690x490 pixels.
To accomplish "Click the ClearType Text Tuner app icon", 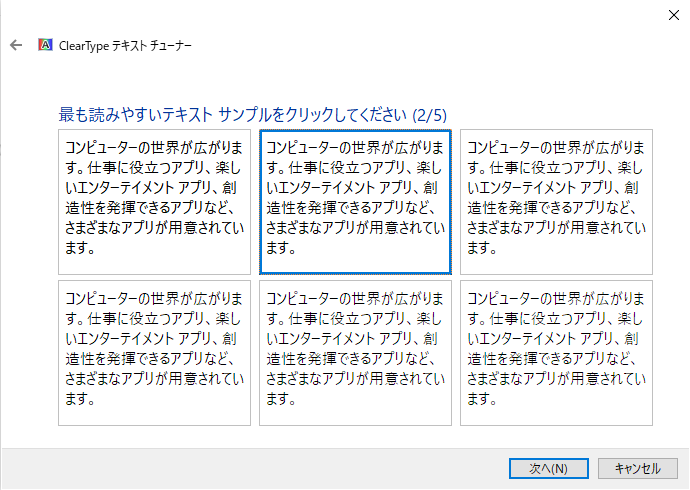I will (44, 45).
